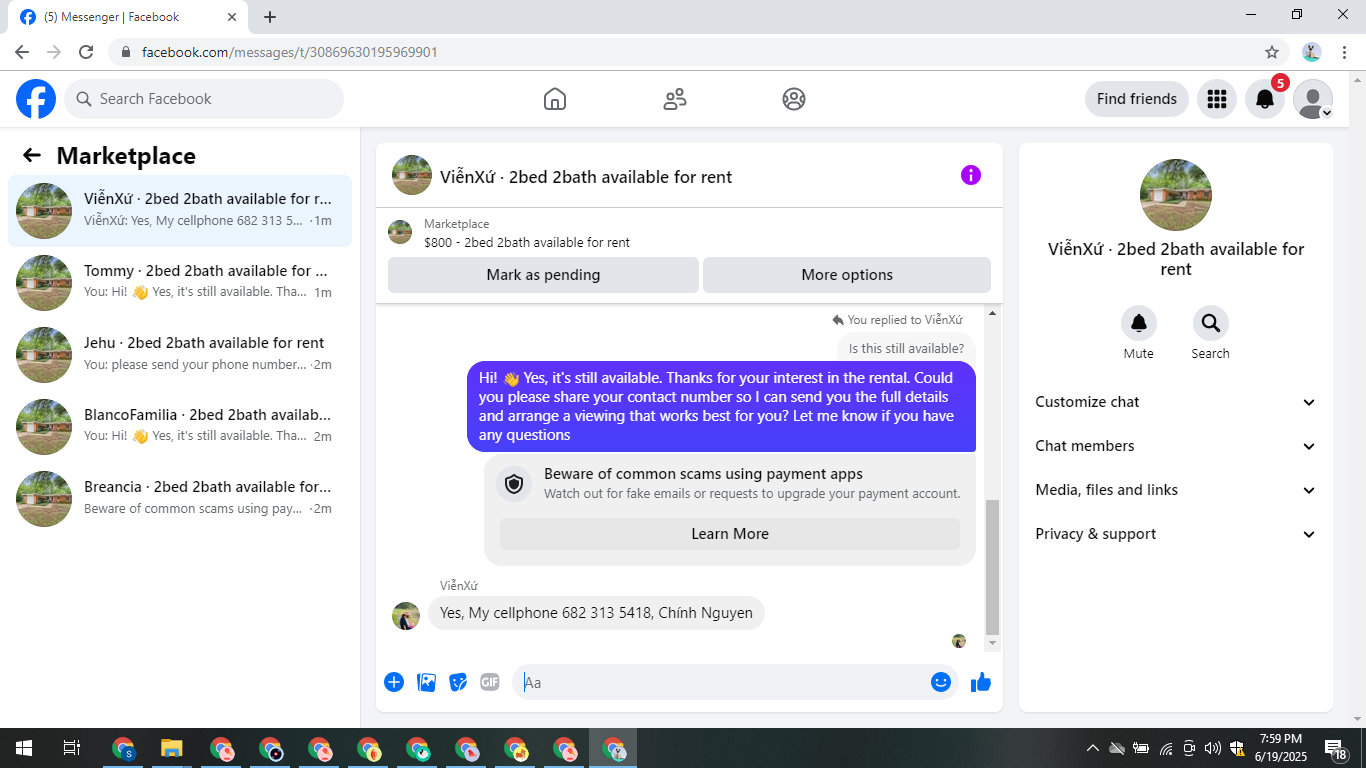Click the volume icon in system tray

click(1213, 748)
